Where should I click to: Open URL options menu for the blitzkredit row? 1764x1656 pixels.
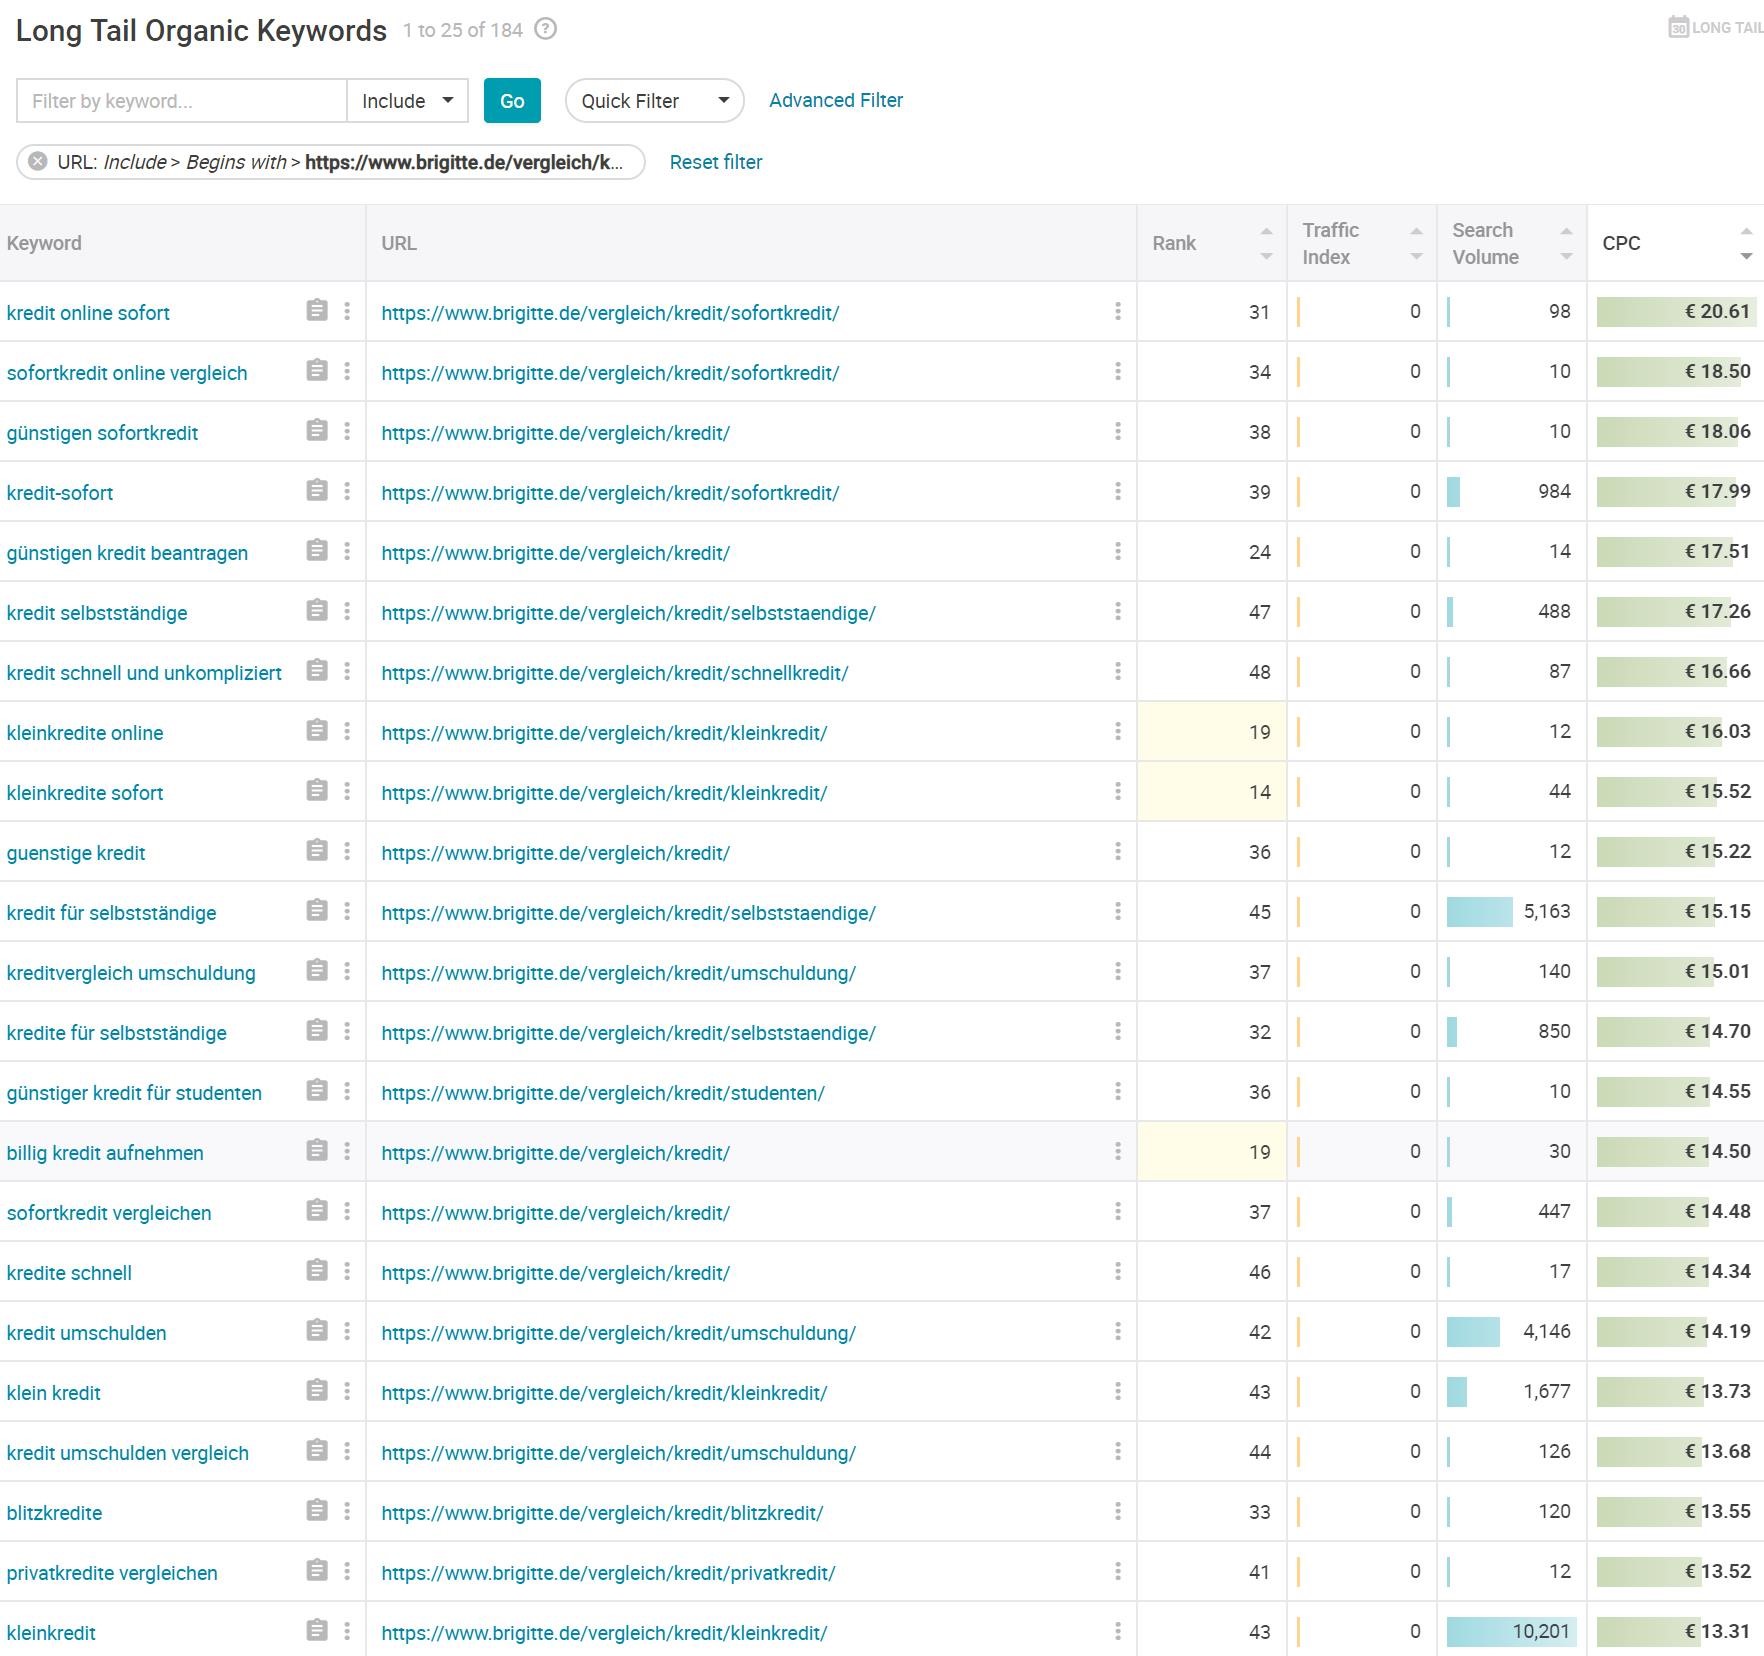click(x=1117, y=1511)
